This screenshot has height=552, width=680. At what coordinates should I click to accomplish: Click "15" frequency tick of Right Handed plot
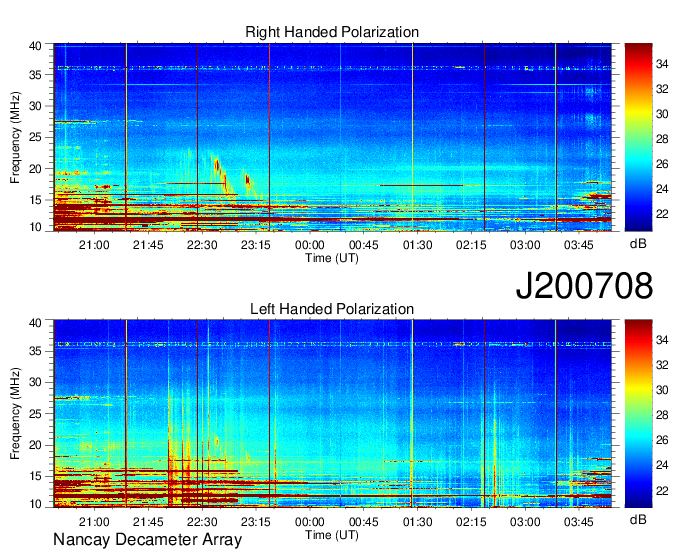tap(35, 200)
